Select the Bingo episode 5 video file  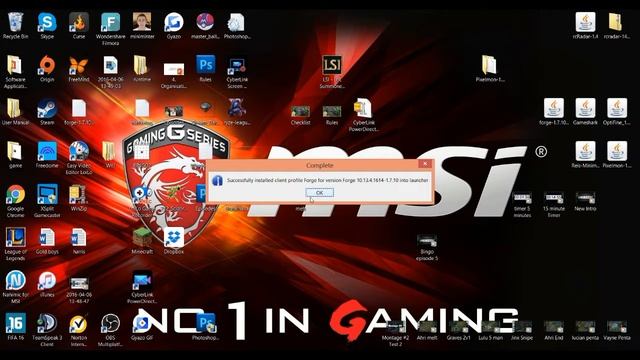click(427, 248)
